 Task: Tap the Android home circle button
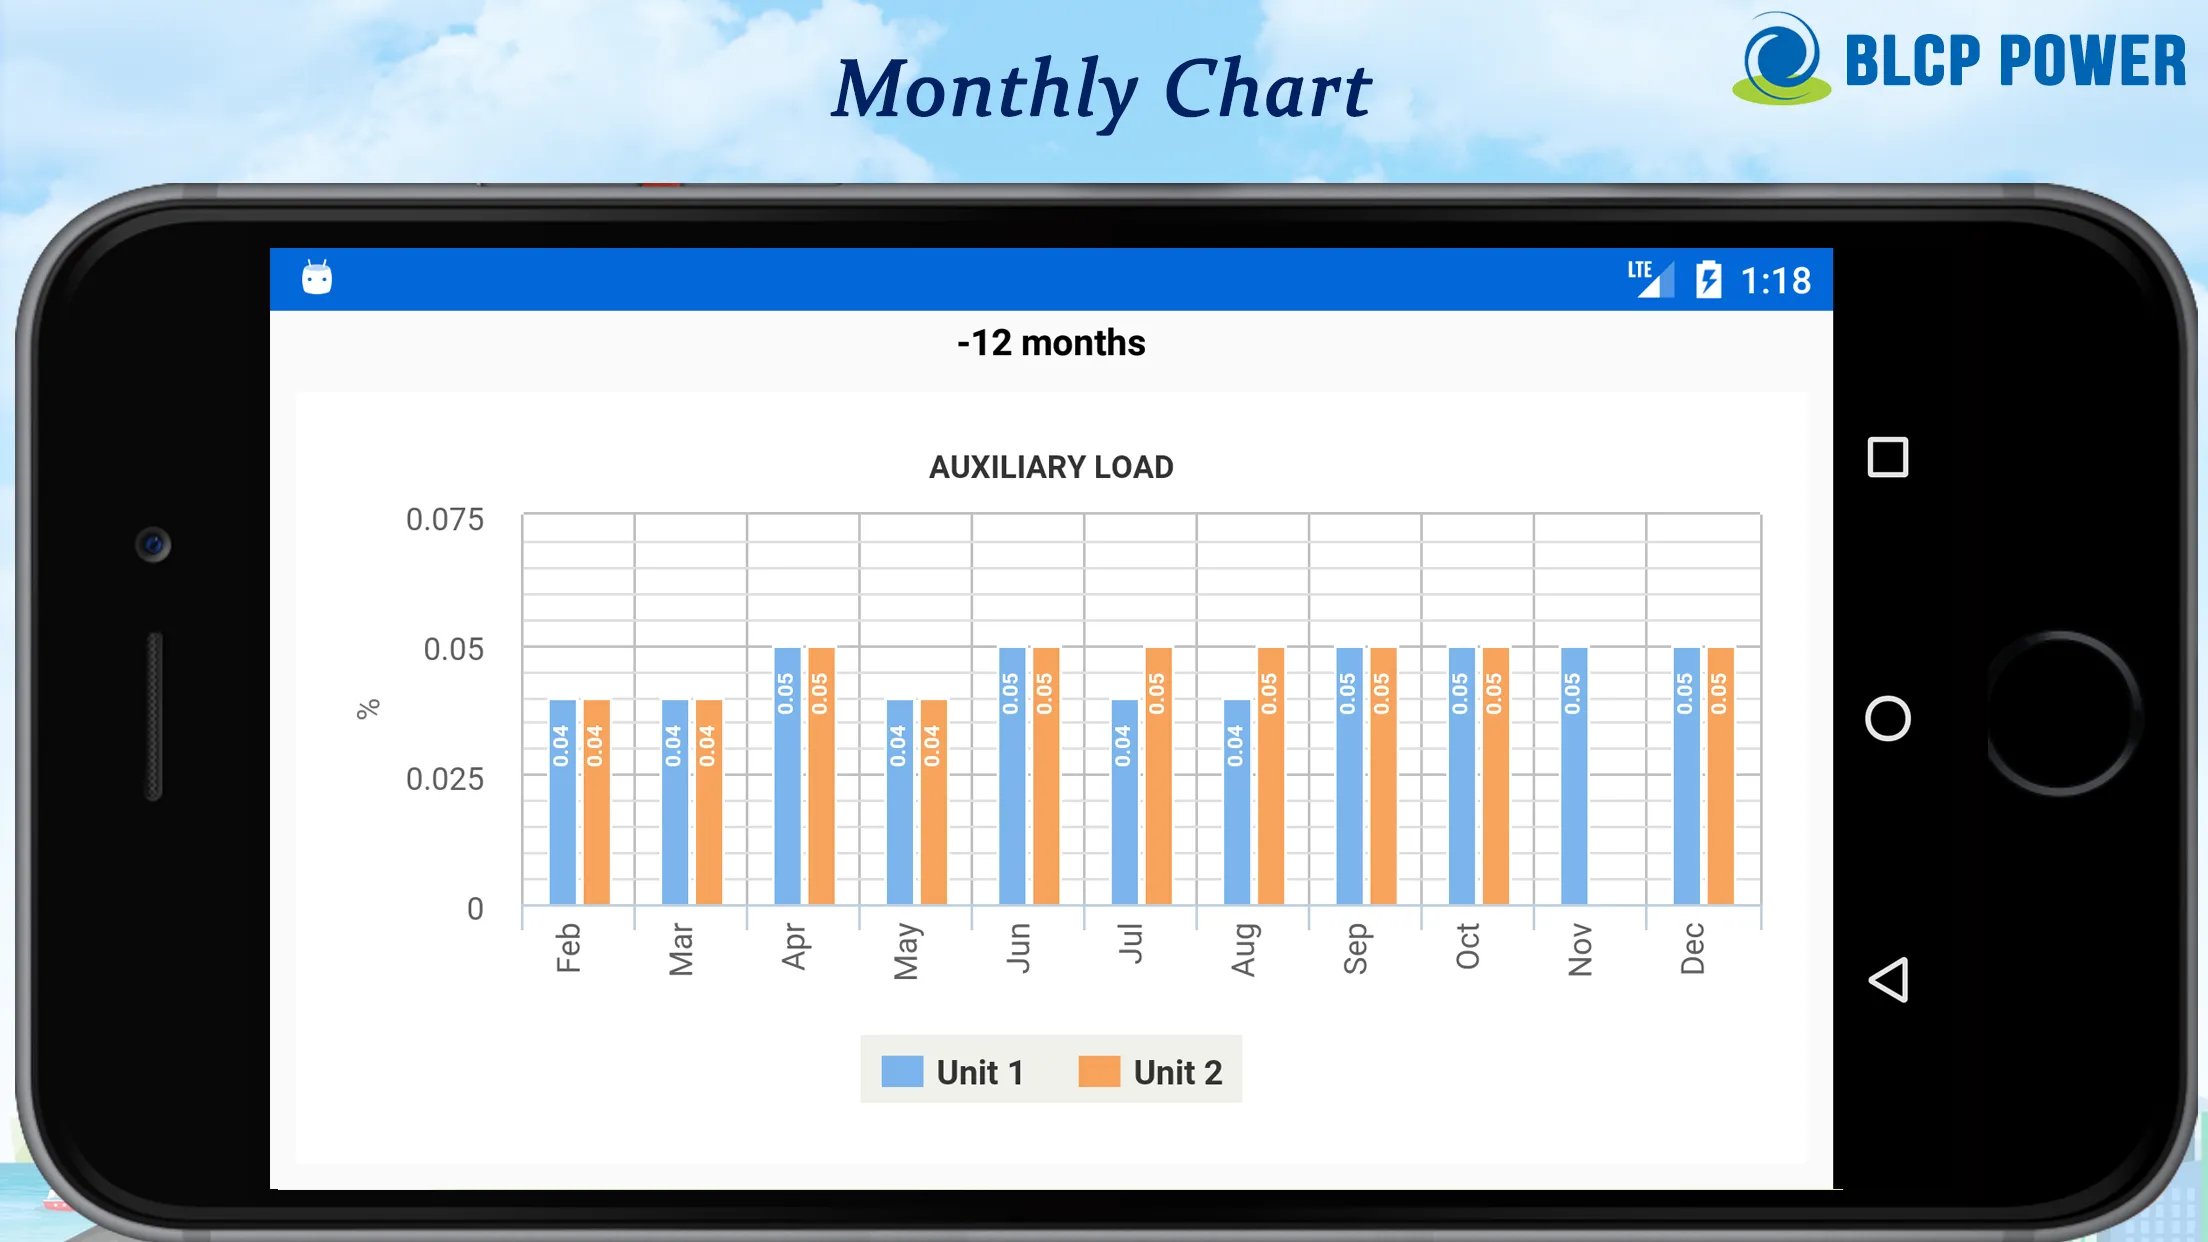coord(1888,718)
